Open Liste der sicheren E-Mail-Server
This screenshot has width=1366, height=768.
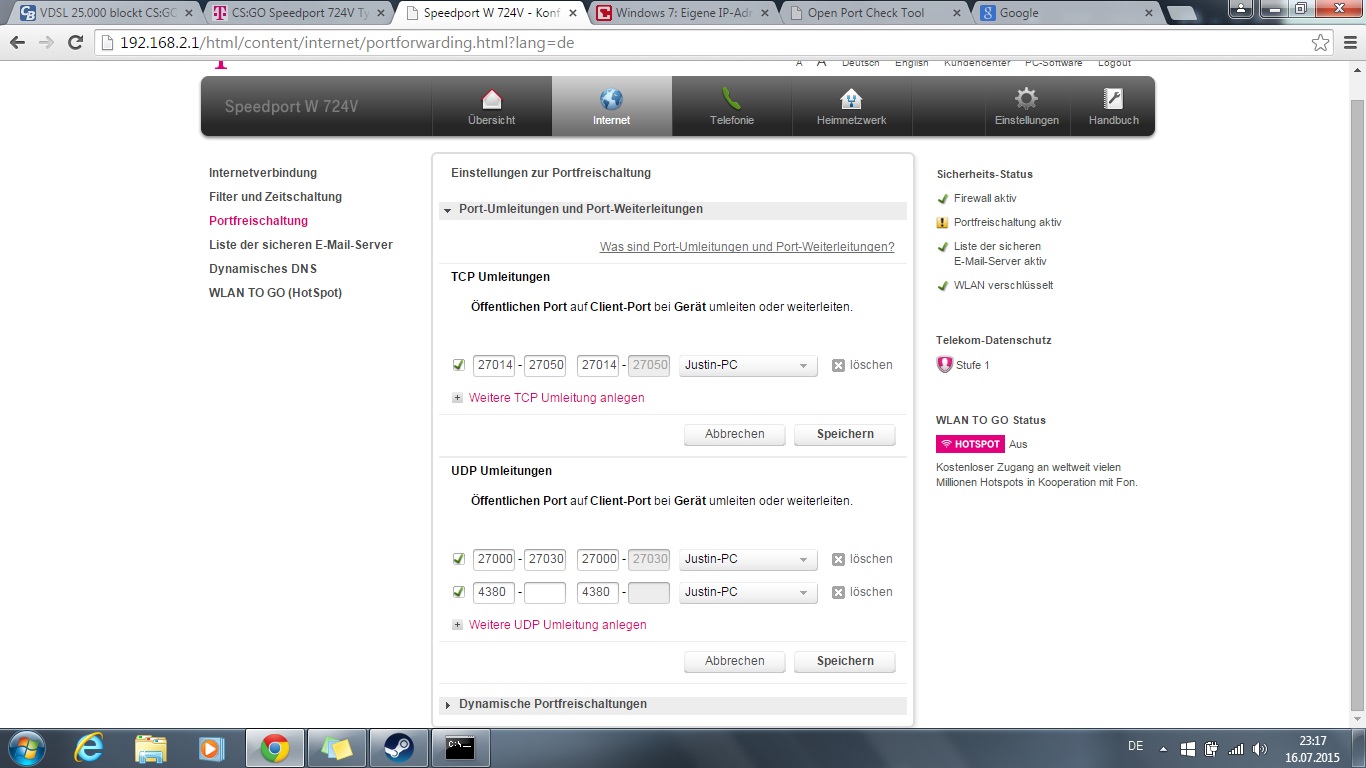(301, 245)
